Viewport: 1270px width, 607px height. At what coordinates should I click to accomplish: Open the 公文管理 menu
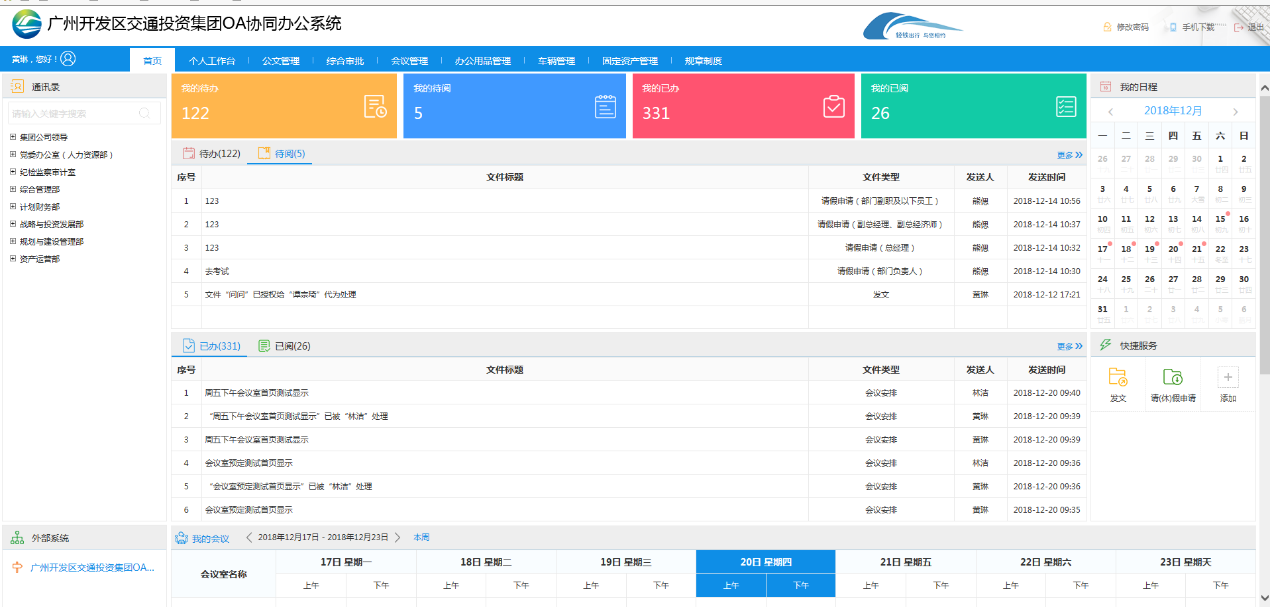281,61
